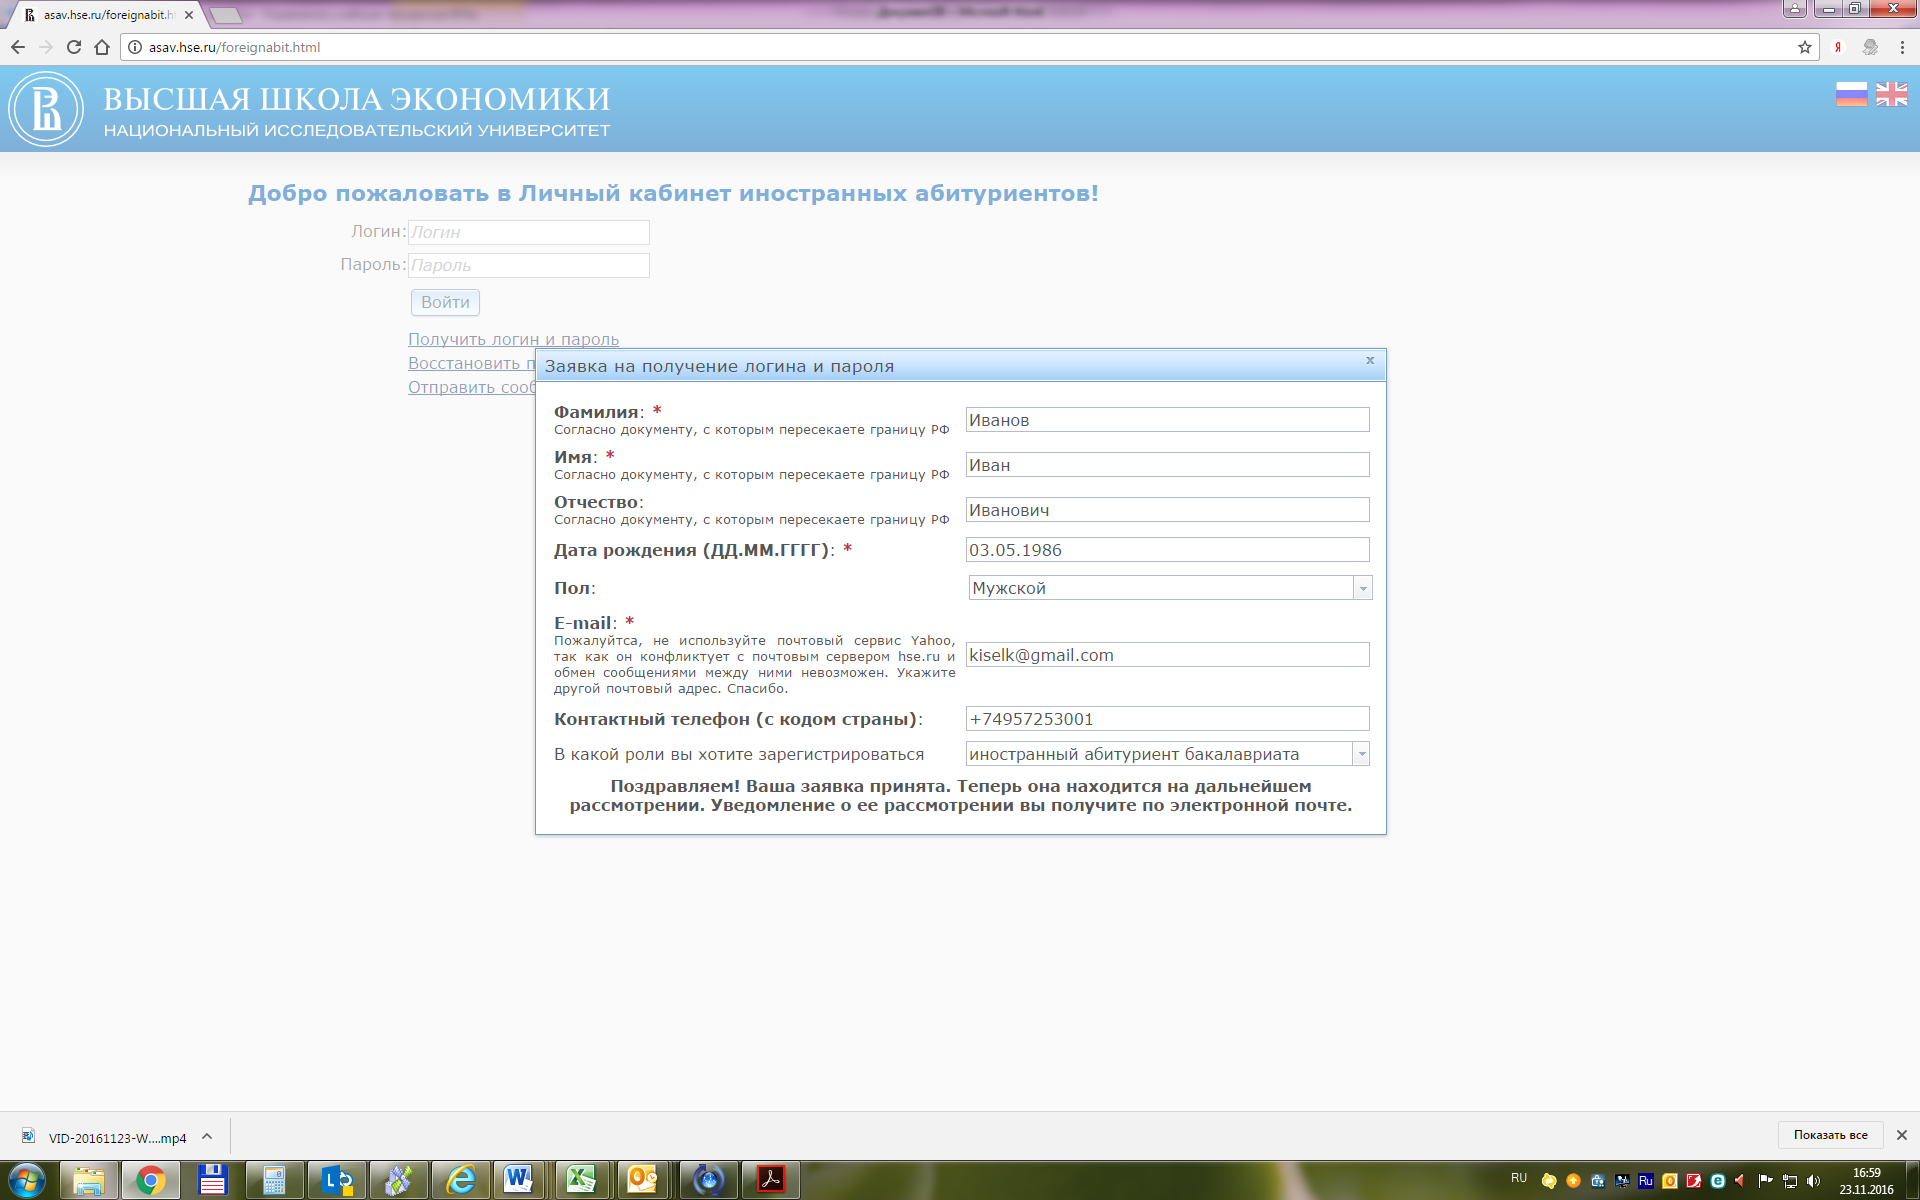Click the Войти login button
This screenshot has height=1200, width=1920.
coord(445,302)
